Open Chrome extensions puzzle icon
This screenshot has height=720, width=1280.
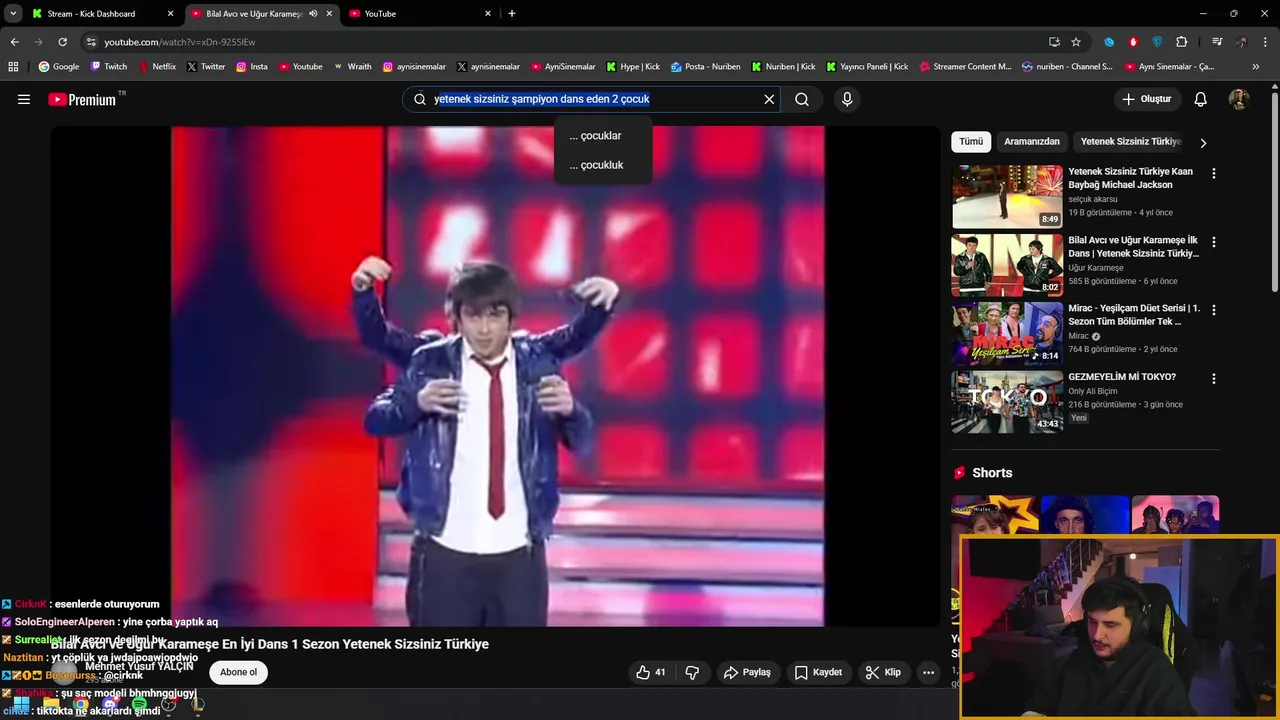pos(1181,42)
